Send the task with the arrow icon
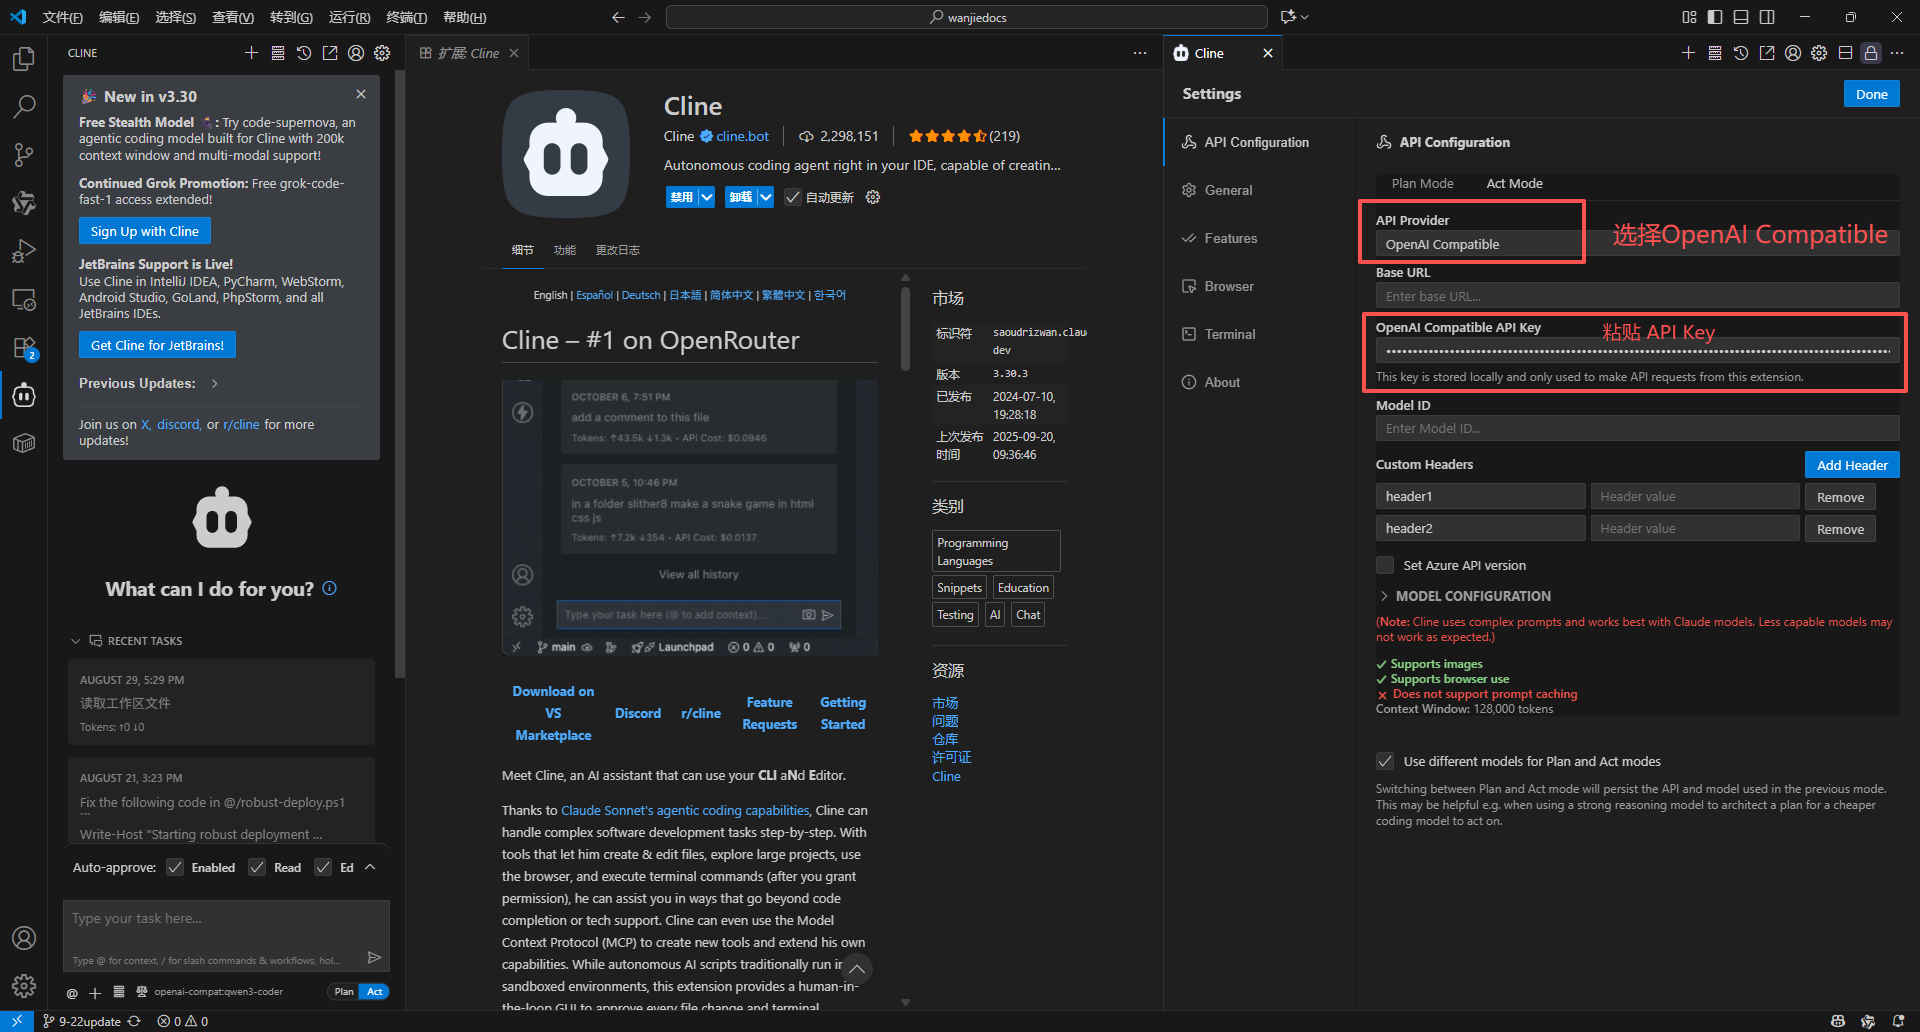Image resolution: width=1920 pixels, height=1032 pixels. (x=374, y=957)
